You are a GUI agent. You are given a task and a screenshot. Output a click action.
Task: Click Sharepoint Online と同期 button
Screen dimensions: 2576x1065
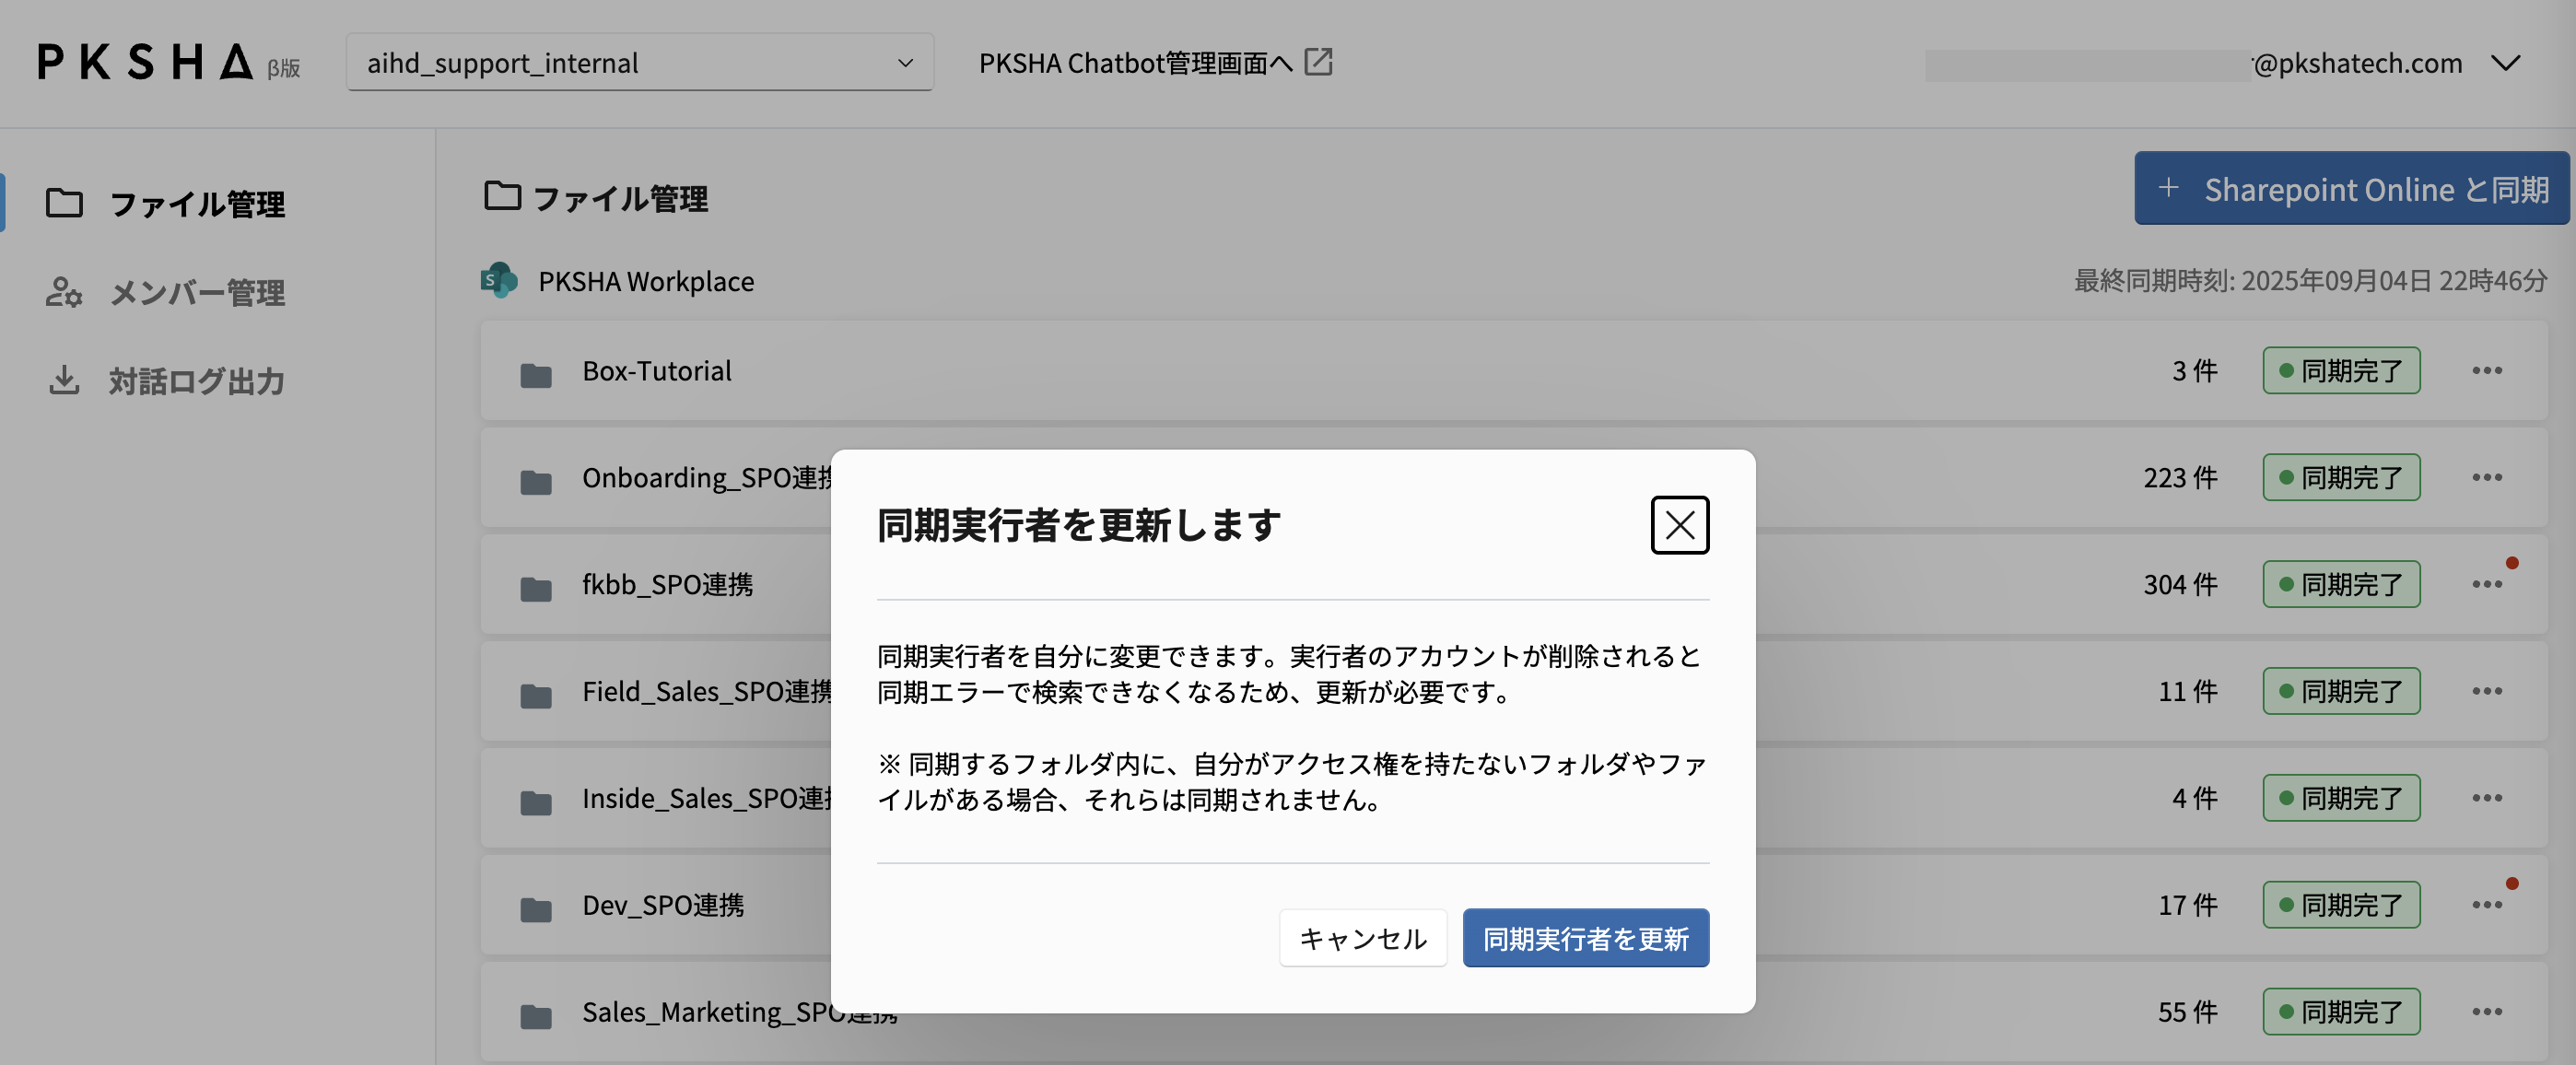[x=2351, y=188]
